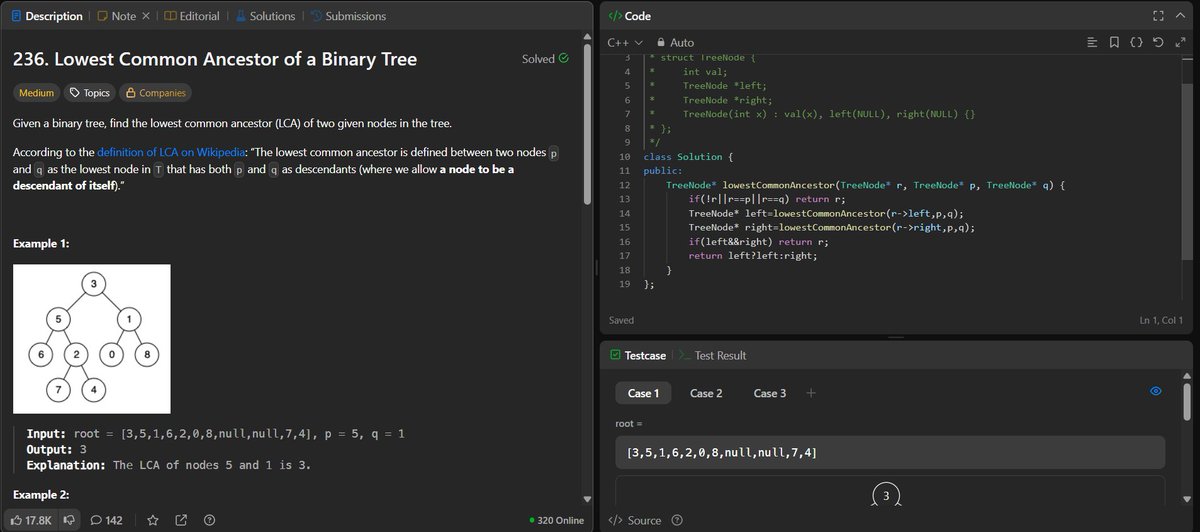Click the share external-link icon
Image resolution: width=1200 pixels, height=532 pixels.
182,520
